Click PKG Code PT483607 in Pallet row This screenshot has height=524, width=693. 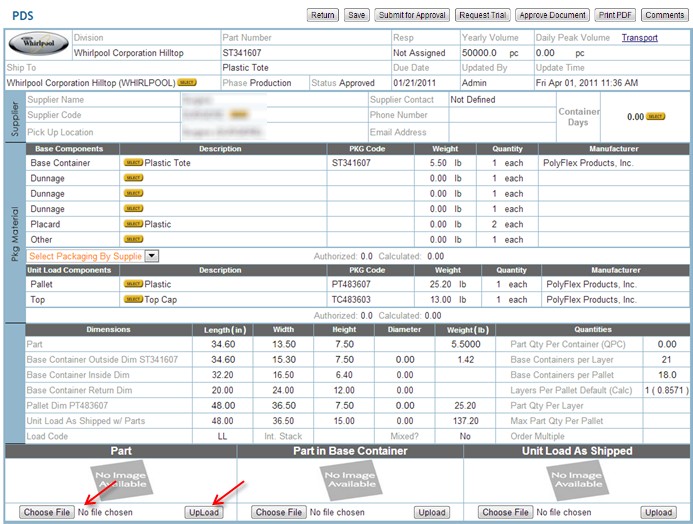[351, 285]
